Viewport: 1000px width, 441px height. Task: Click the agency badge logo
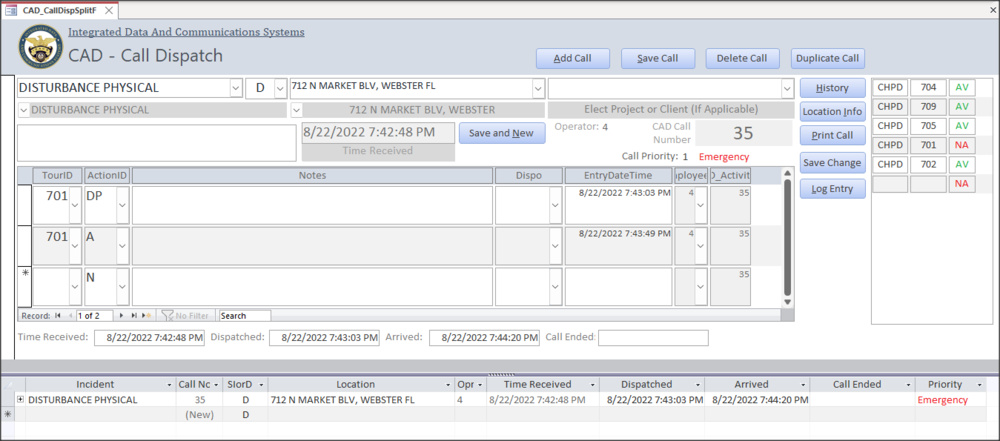40,46
